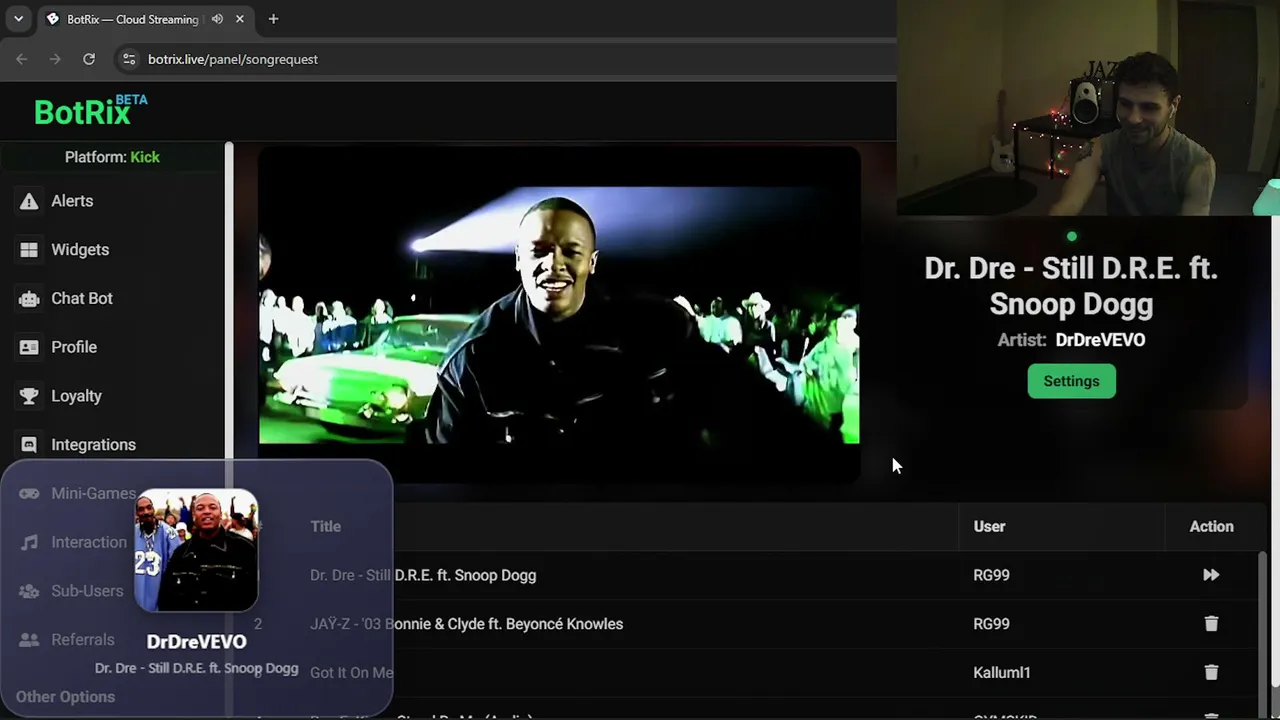
Task: Open the song request Settings button
Action: coord(1071,381)
